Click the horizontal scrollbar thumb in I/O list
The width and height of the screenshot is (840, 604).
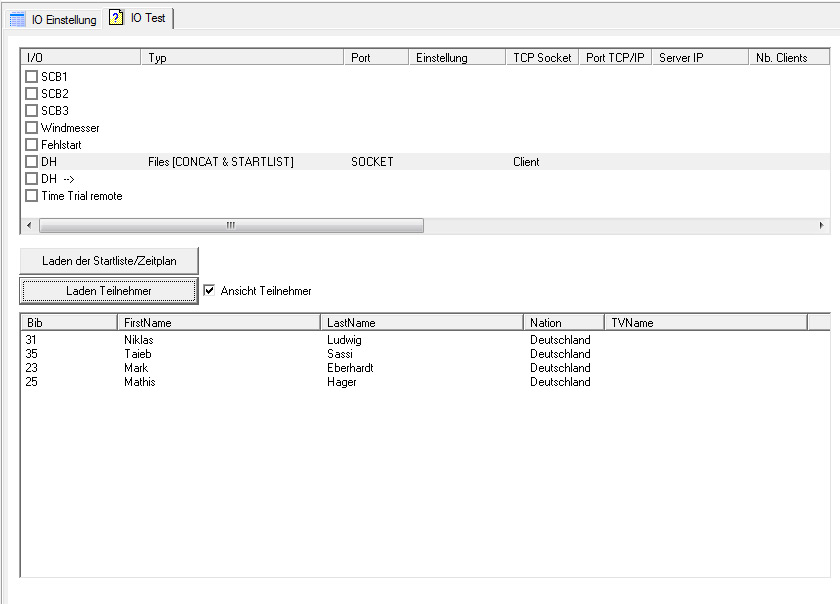click(x=231, y=226)
